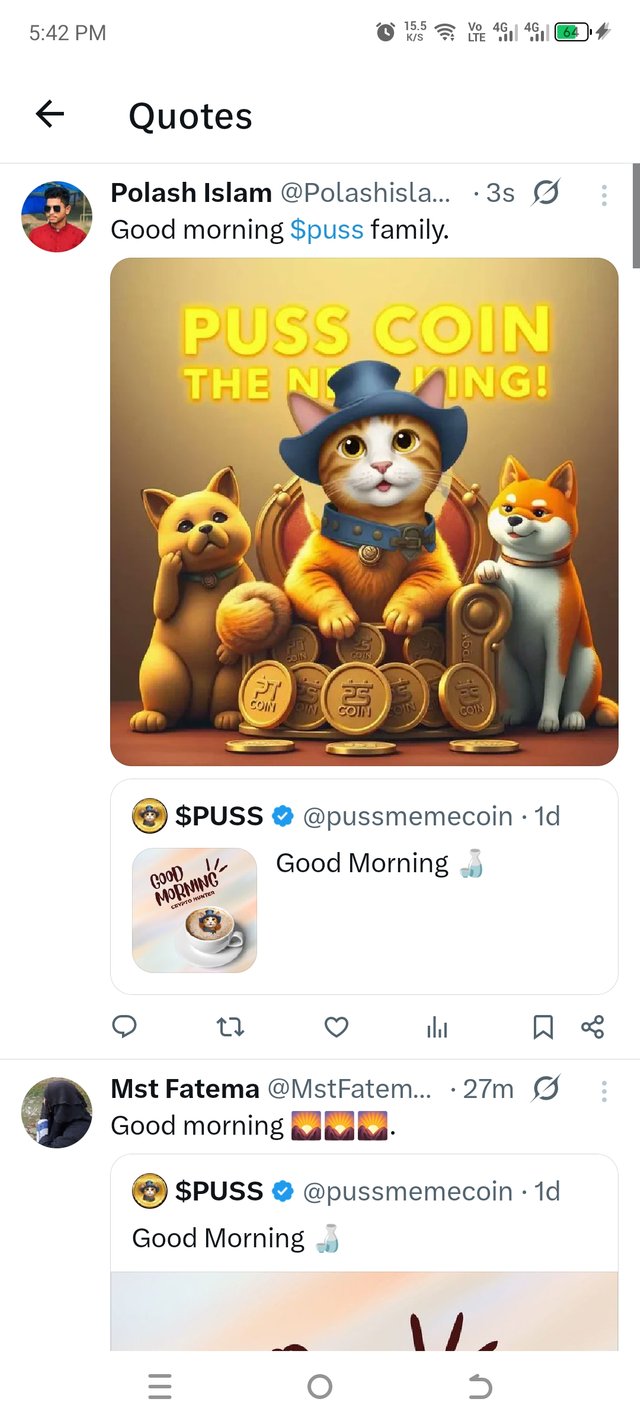Open the Puss Coin image
Screen dimensions: 640x1422
click(364, 511)
